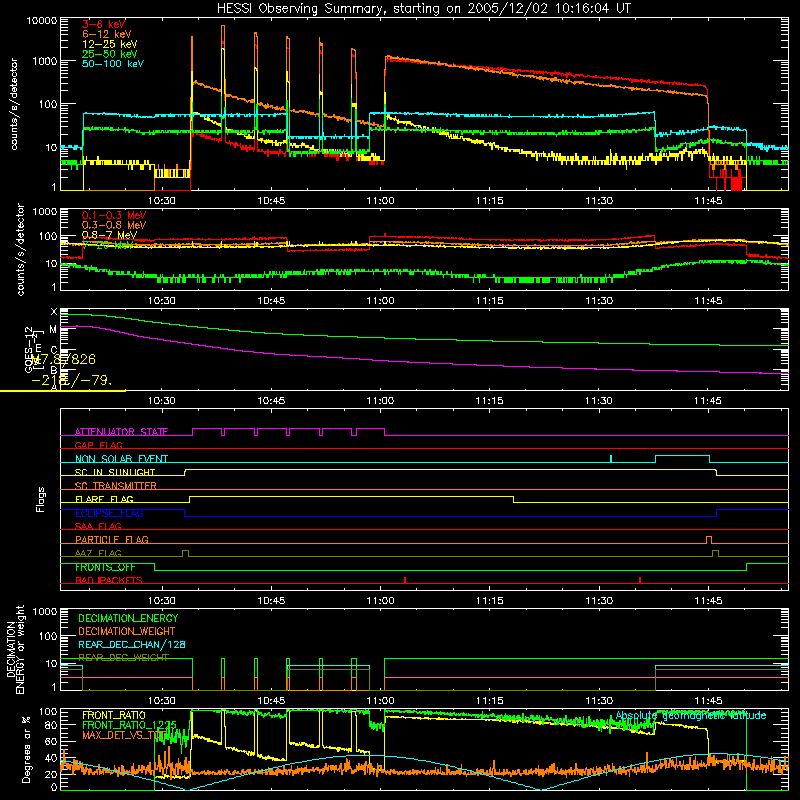Select the SC_TRANSMITTER flag label

(x=116, y=485)
